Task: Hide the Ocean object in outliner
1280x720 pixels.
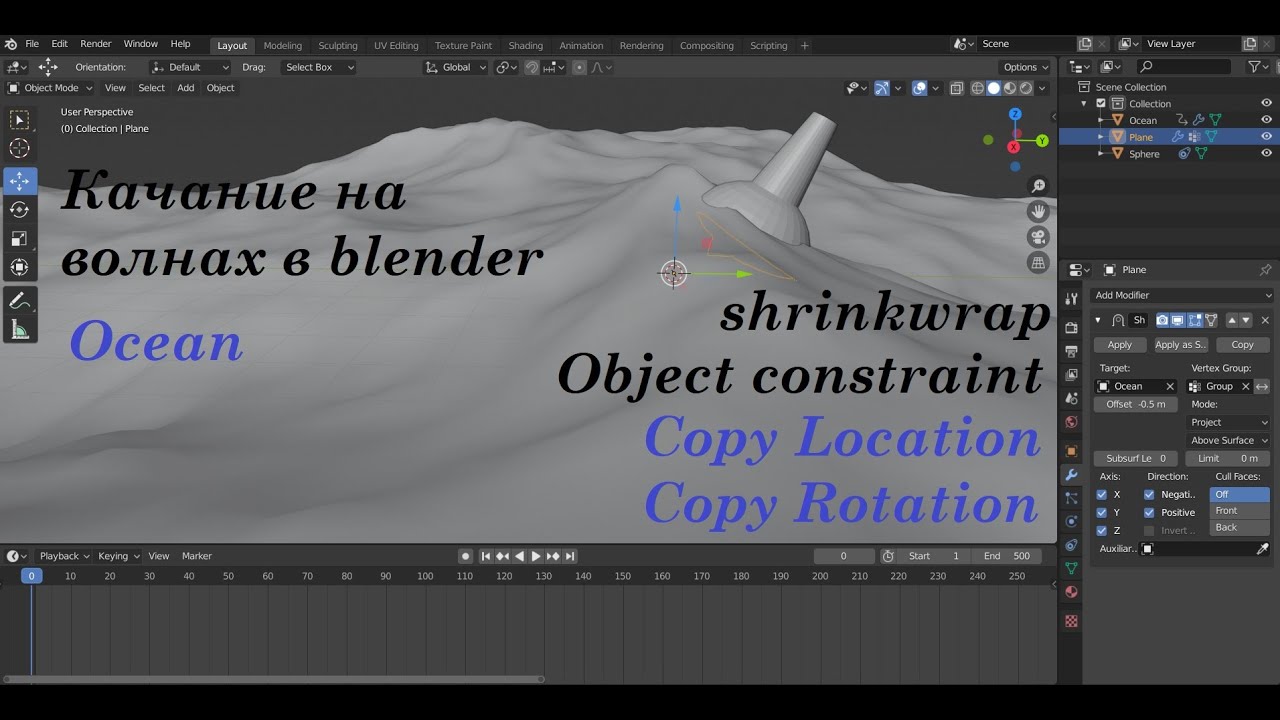Action: [1266, 120]
